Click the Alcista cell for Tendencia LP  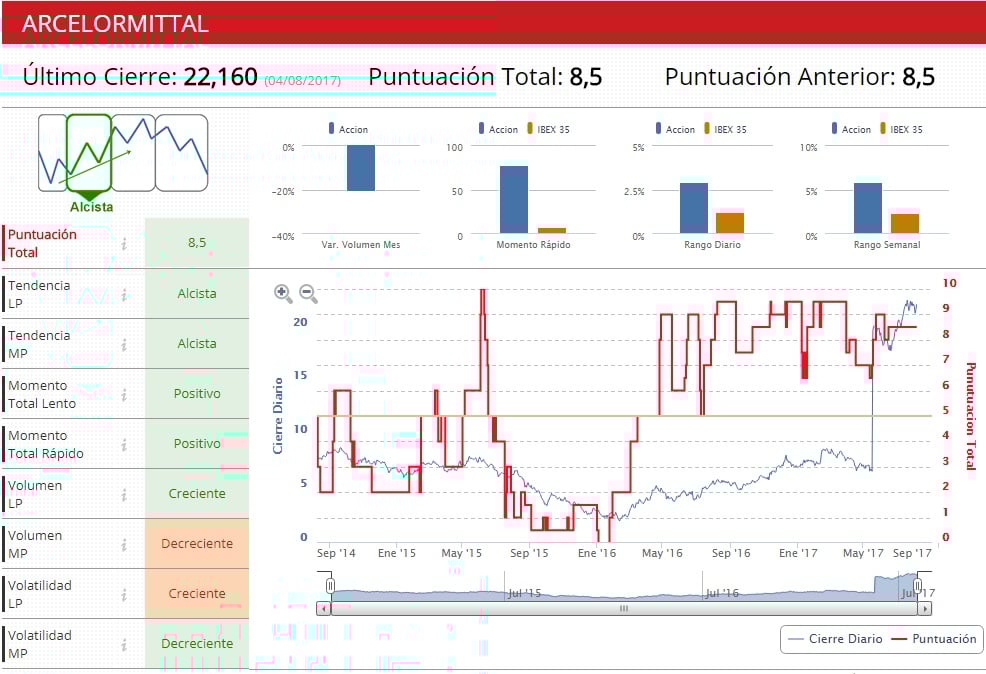[197, 294]
